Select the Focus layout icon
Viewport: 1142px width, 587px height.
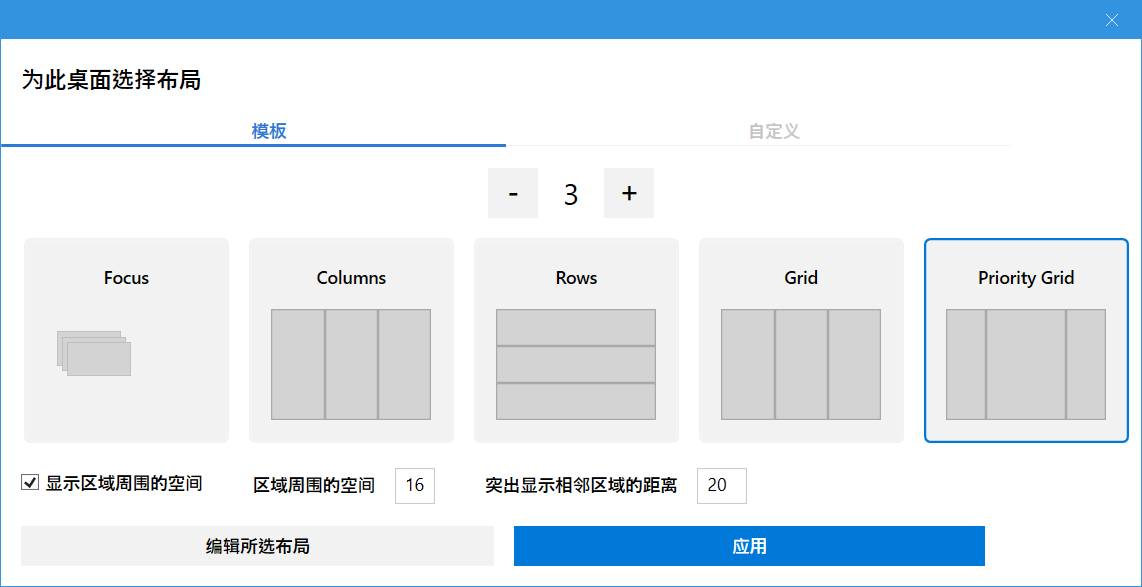coord(94,353)
